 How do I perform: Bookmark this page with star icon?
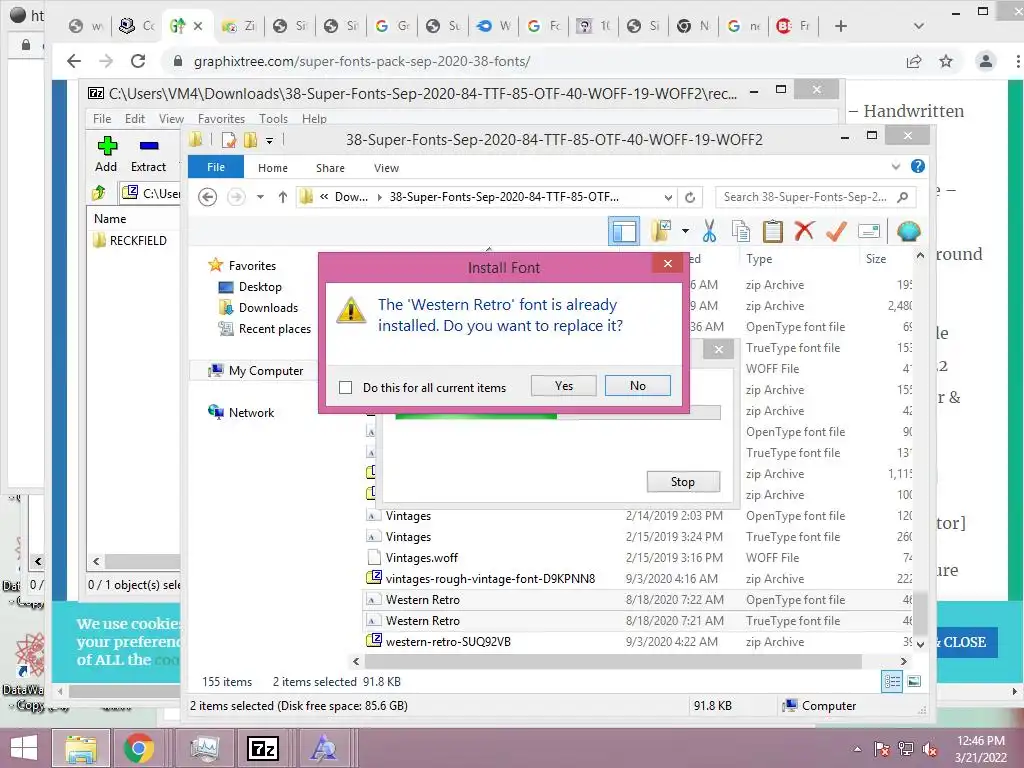coord(946,61)
